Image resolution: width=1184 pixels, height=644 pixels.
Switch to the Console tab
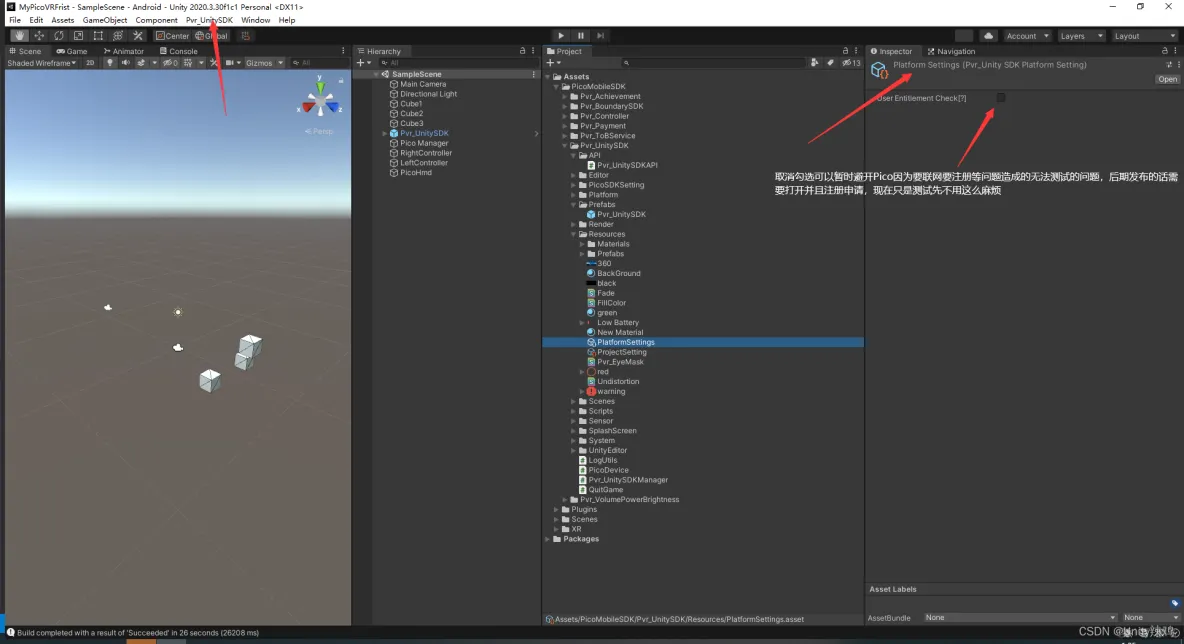click(x=178, y=51)
